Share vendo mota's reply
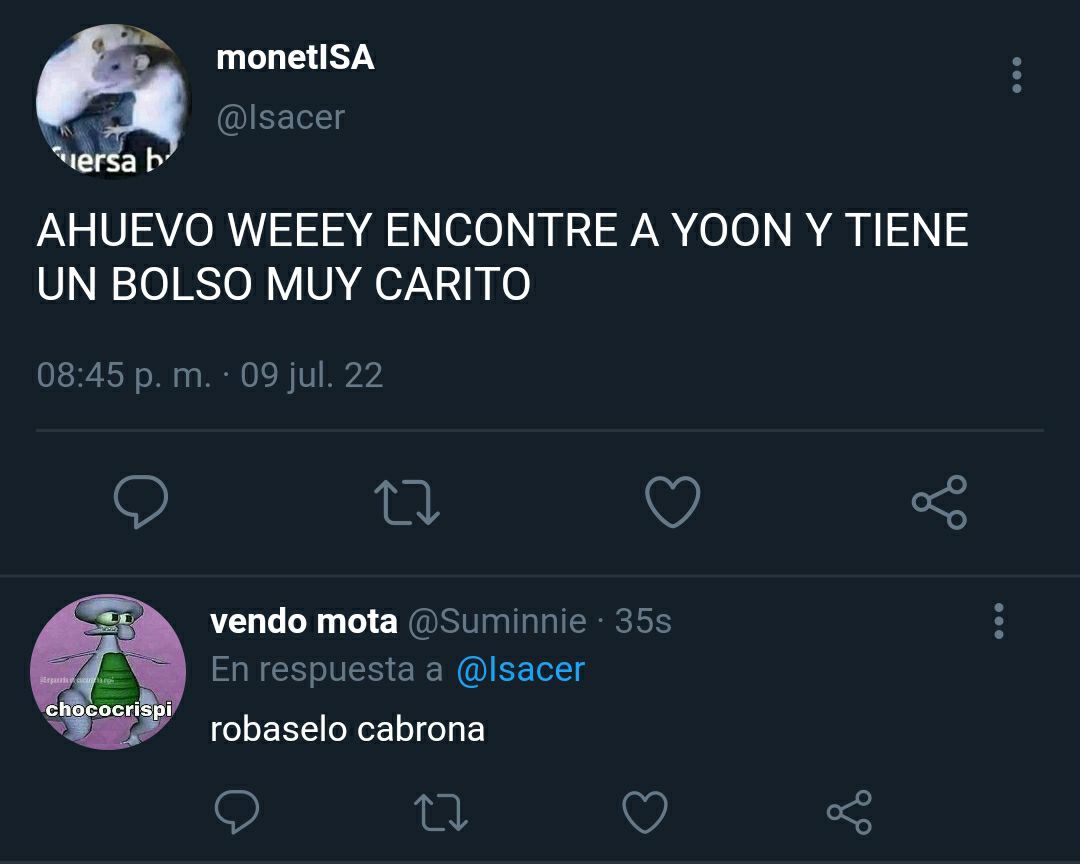This screenshot has width=1080, height=864. click(849, 812)
